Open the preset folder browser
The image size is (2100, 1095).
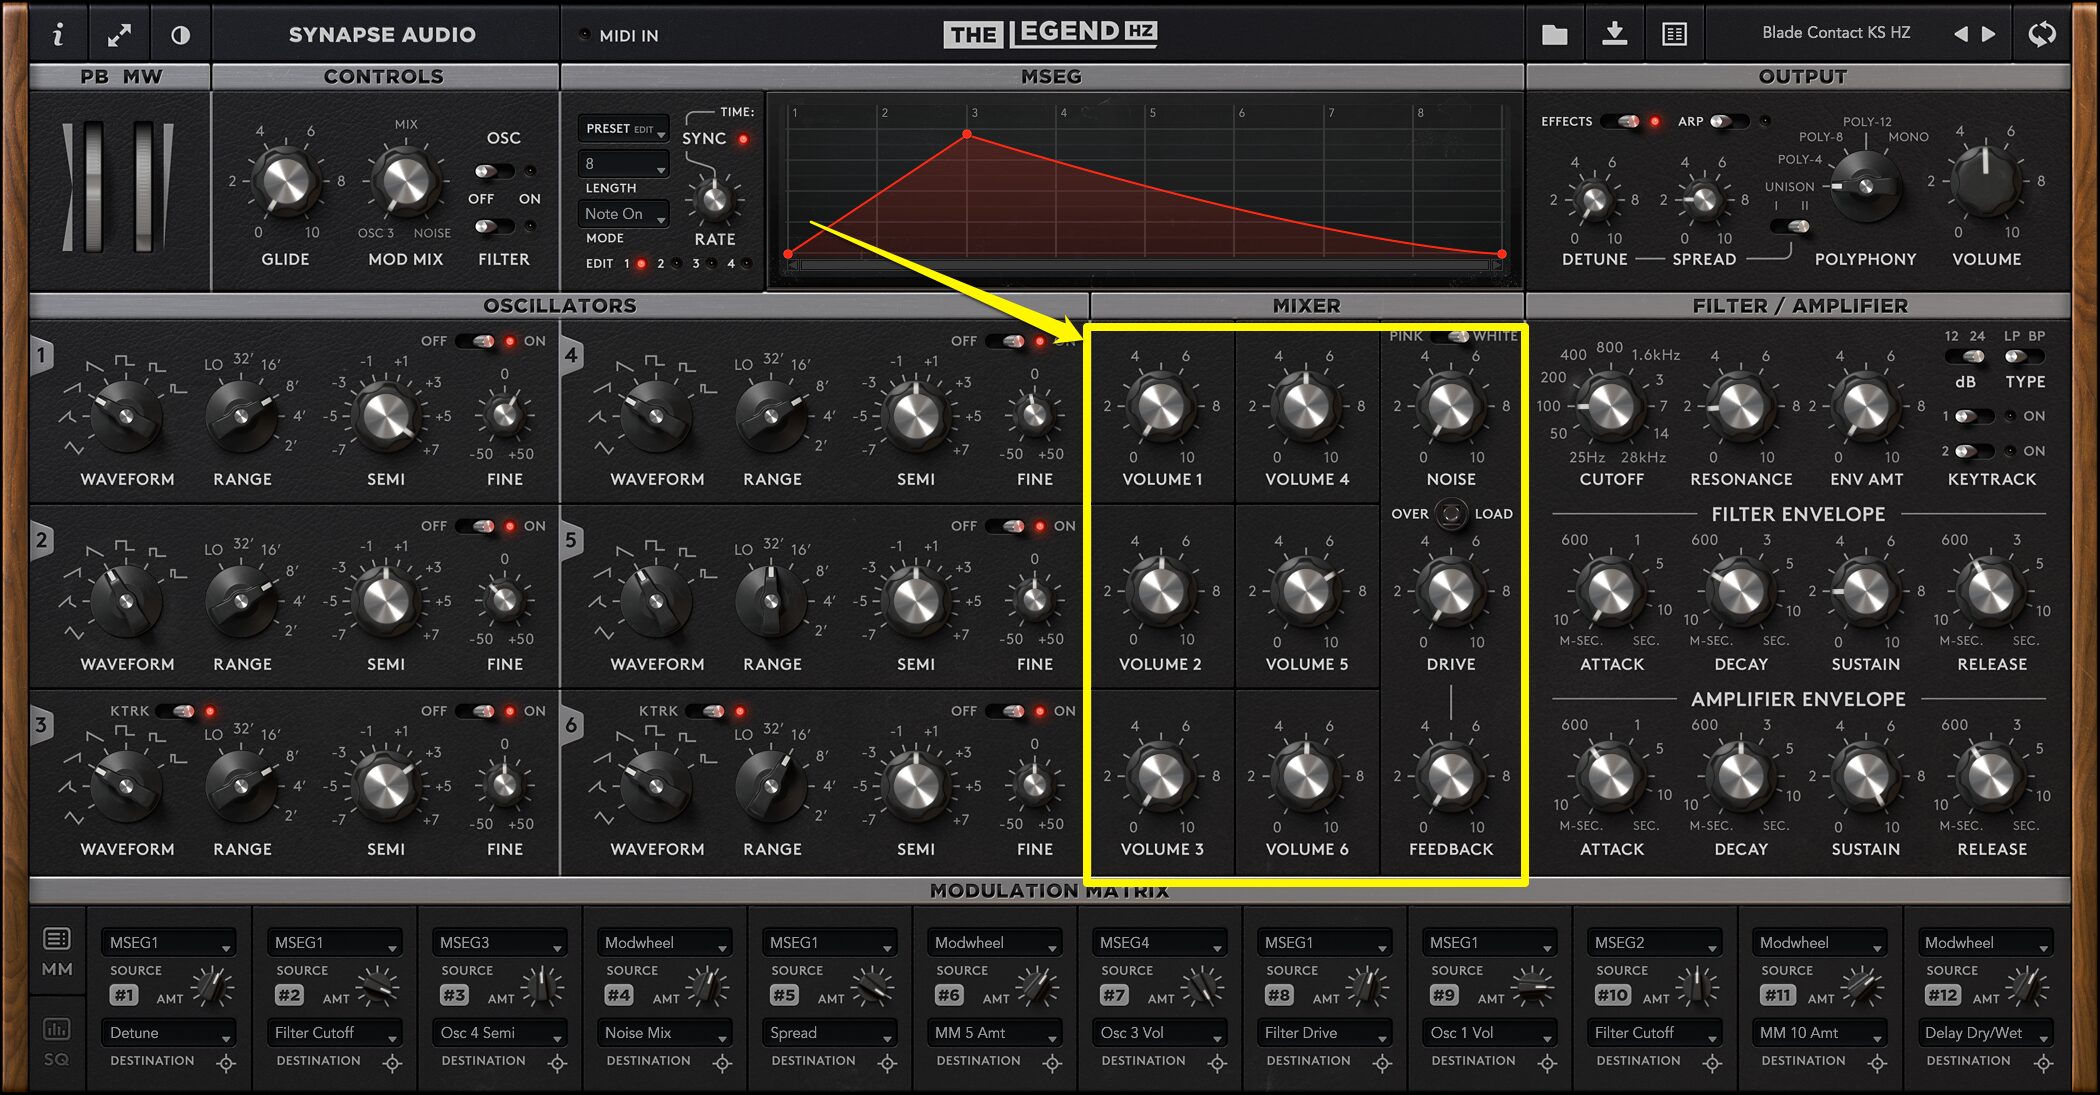pos(1555,35)
